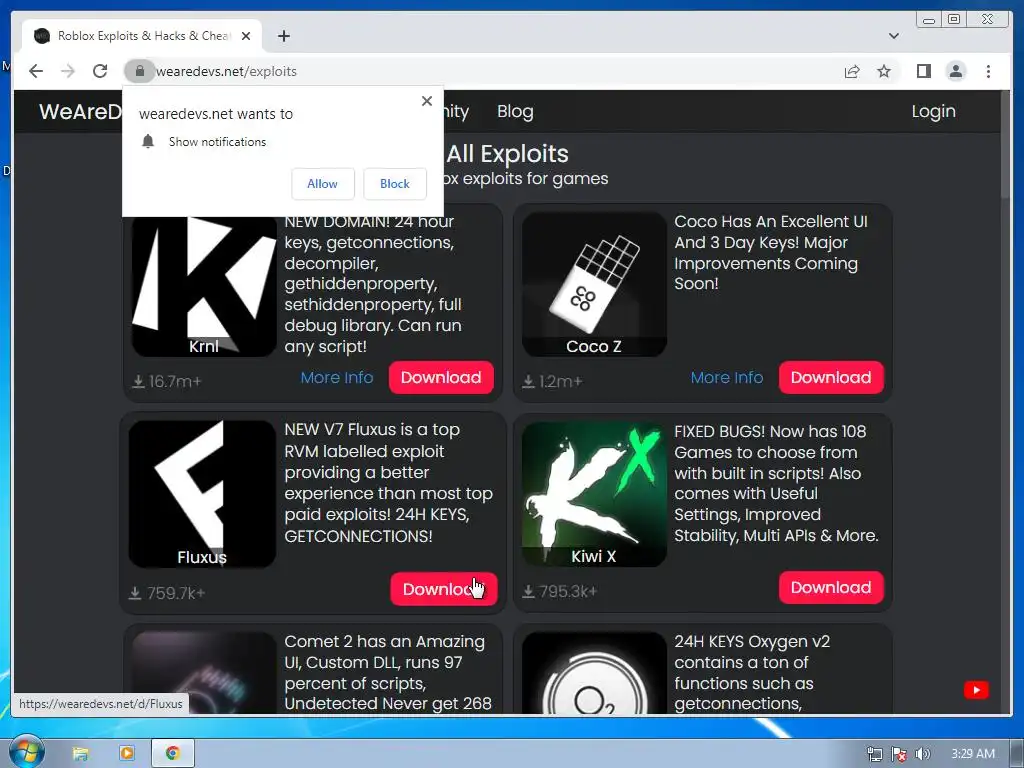Click the Chrome taskbar icon
Screen dimensions: 1024x768
[172, 754]
